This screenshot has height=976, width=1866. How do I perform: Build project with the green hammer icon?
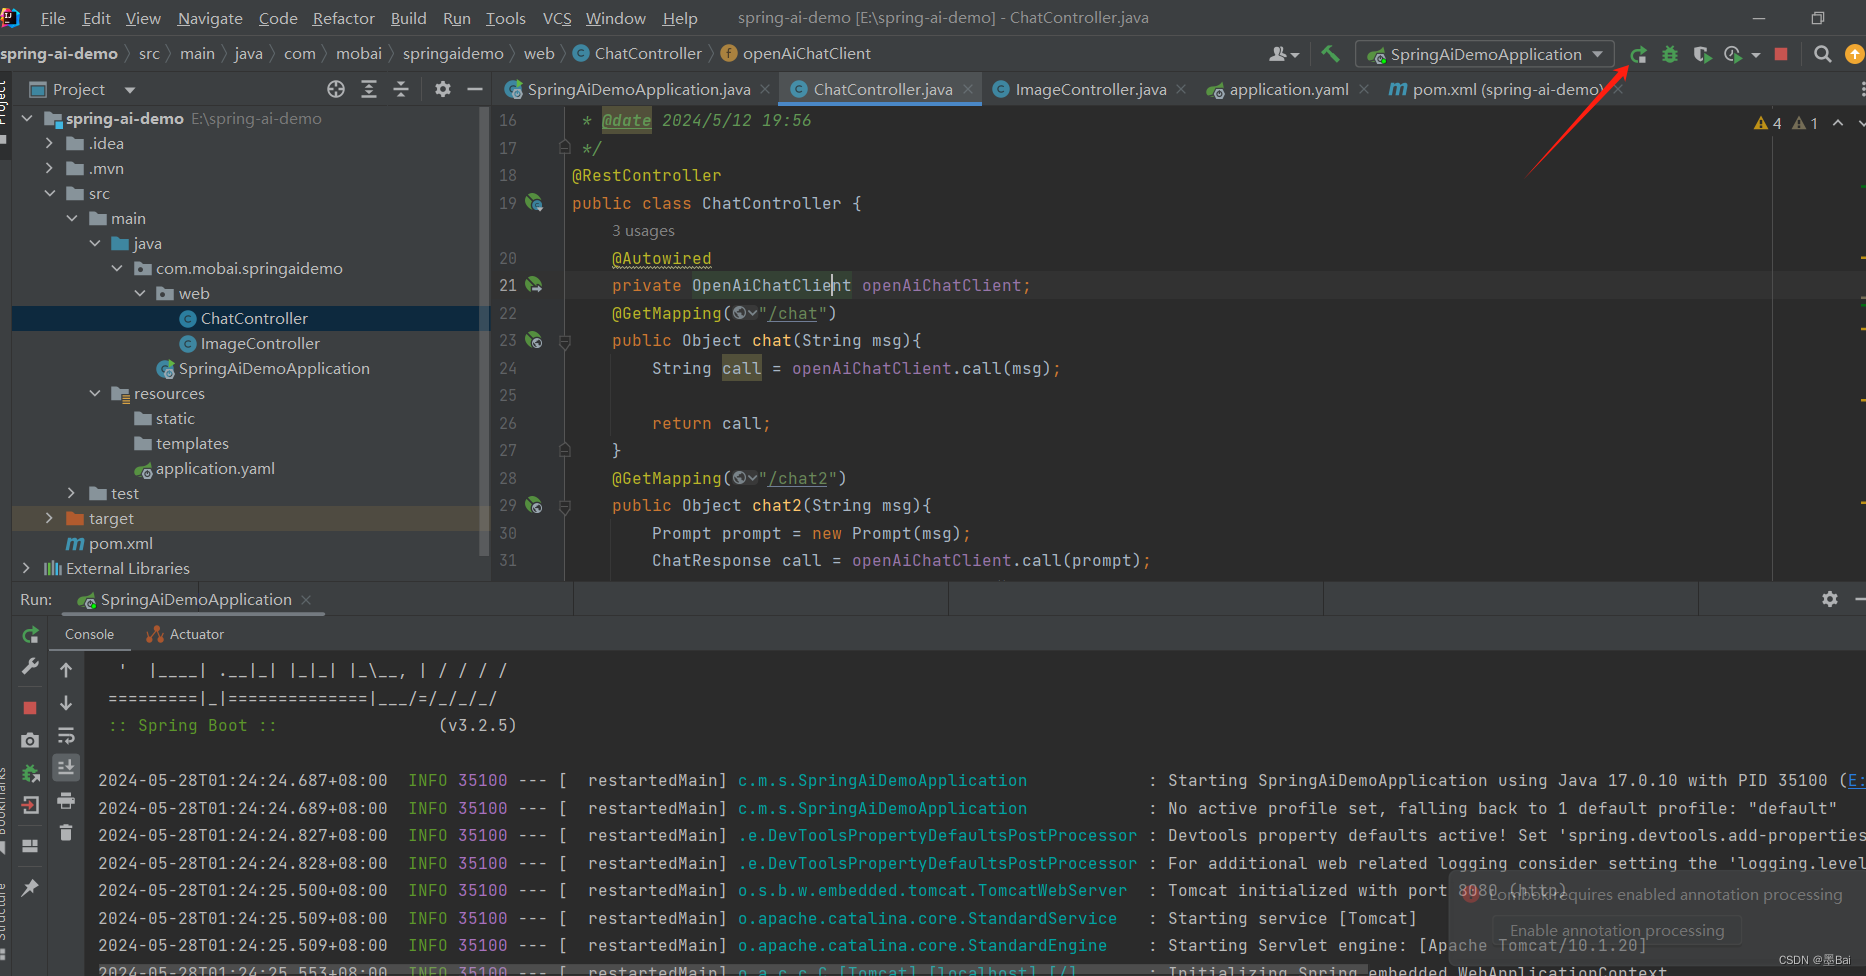[1330, 54]
